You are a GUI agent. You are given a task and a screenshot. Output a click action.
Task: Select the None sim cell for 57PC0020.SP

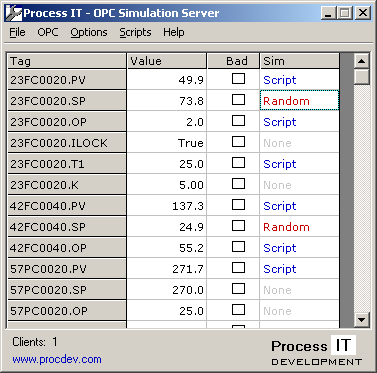pos(299,289)
